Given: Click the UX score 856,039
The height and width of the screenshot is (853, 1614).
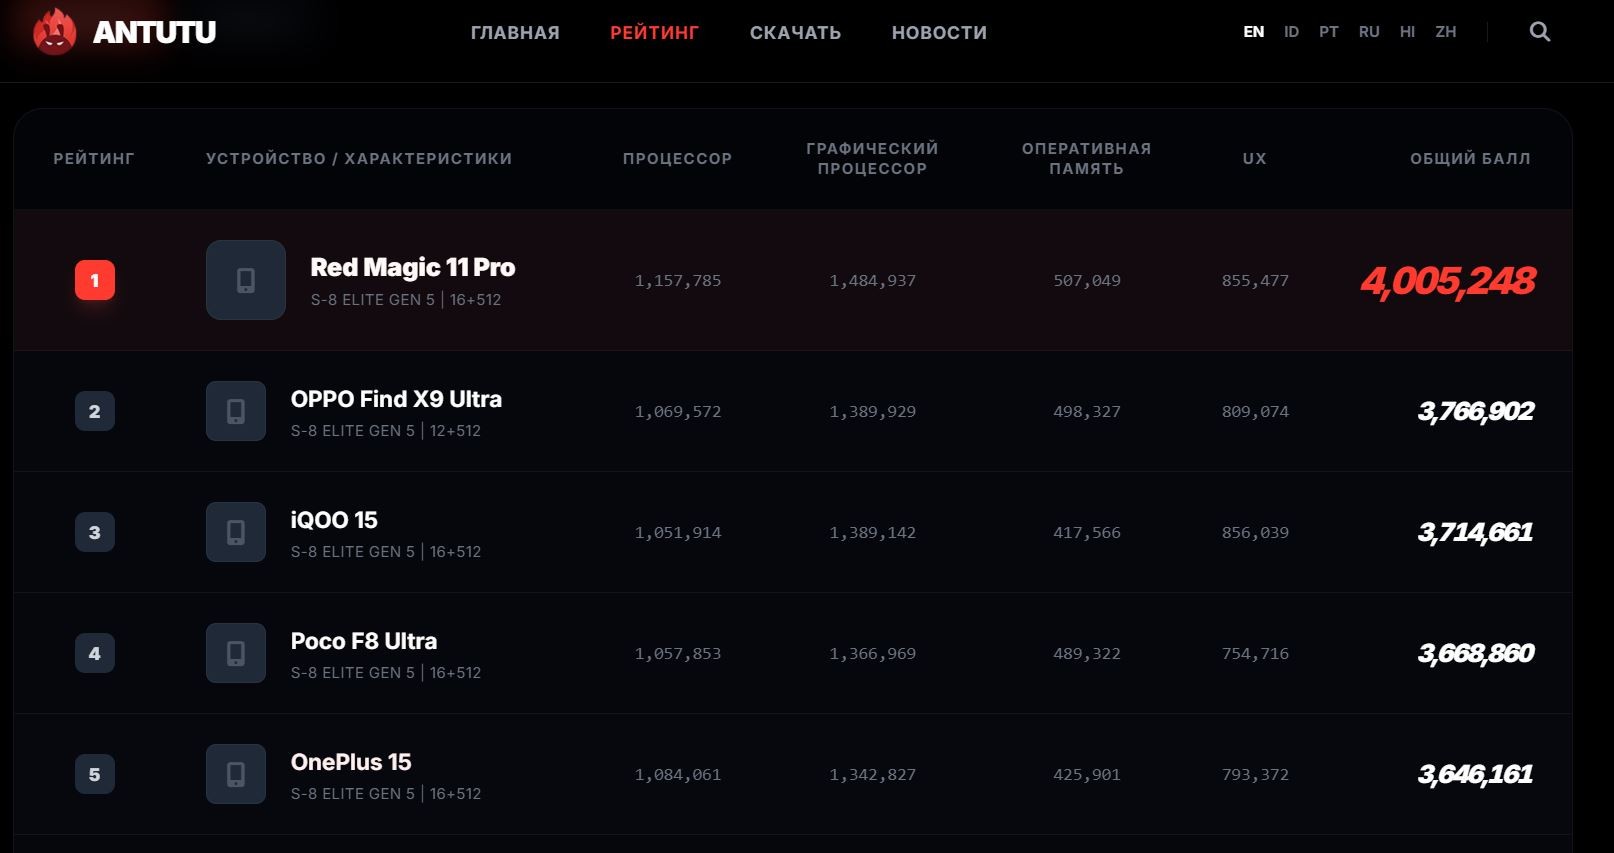Looking at the screenshot, I should [1255, 533].
